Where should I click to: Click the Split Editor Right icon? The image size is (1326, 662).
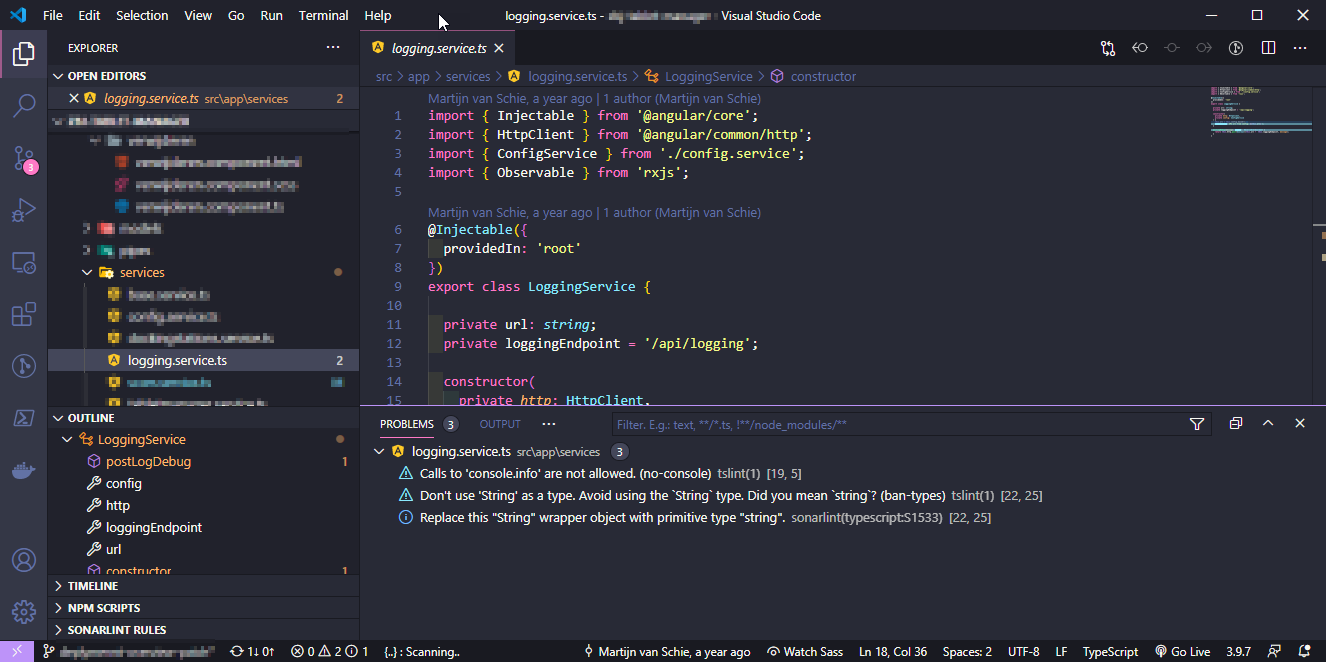1268,47
